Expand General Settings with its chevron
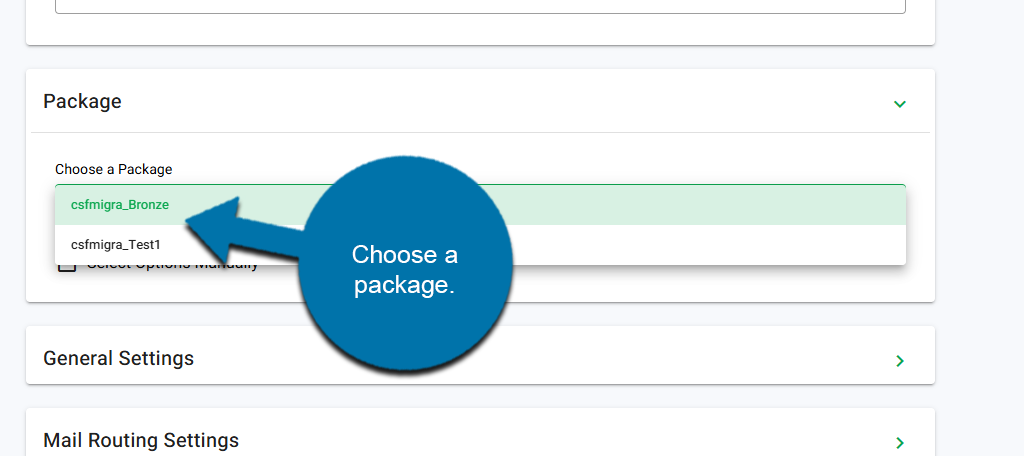 pyautogui.click(x=899, y=360)
